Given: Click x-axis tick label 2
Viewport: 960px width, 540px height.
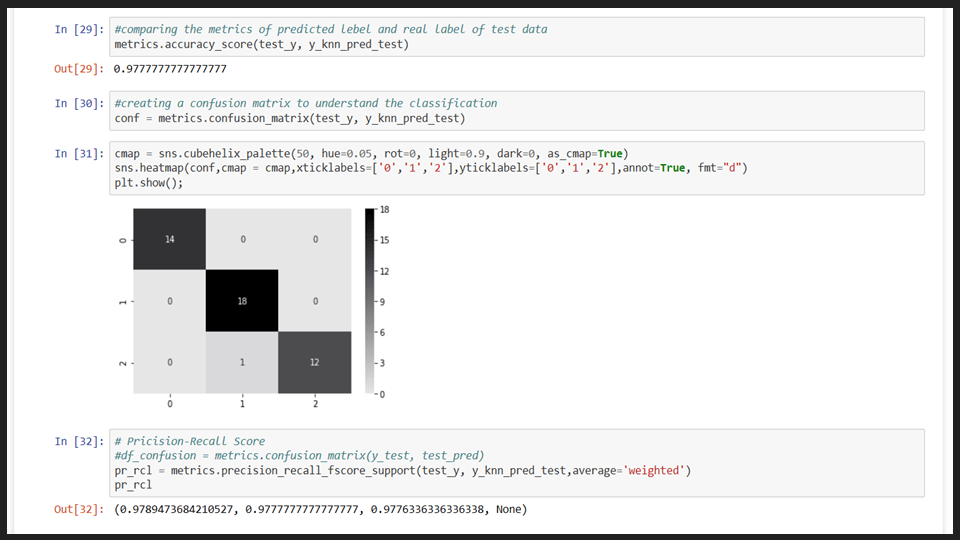Looking at the screenshot, I should coord(315,404).
